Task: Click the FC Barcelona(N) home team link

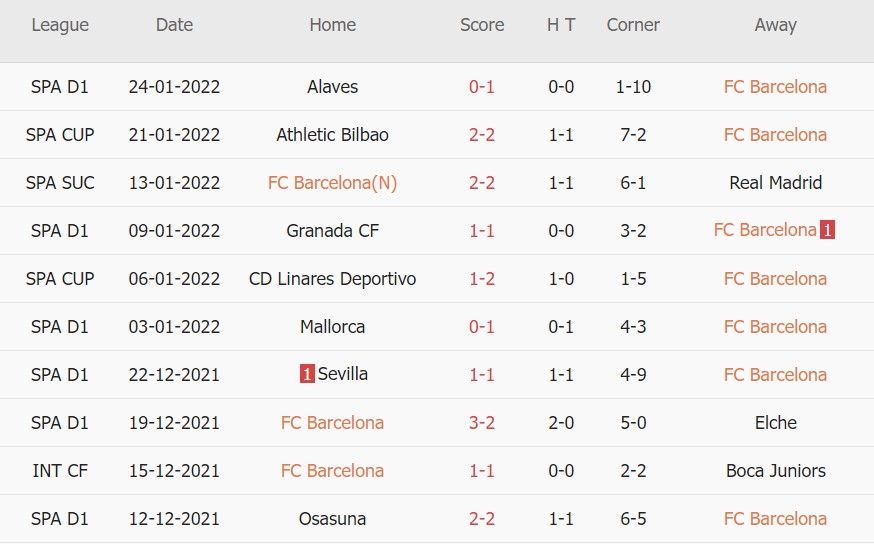Action: pos(333,183)
